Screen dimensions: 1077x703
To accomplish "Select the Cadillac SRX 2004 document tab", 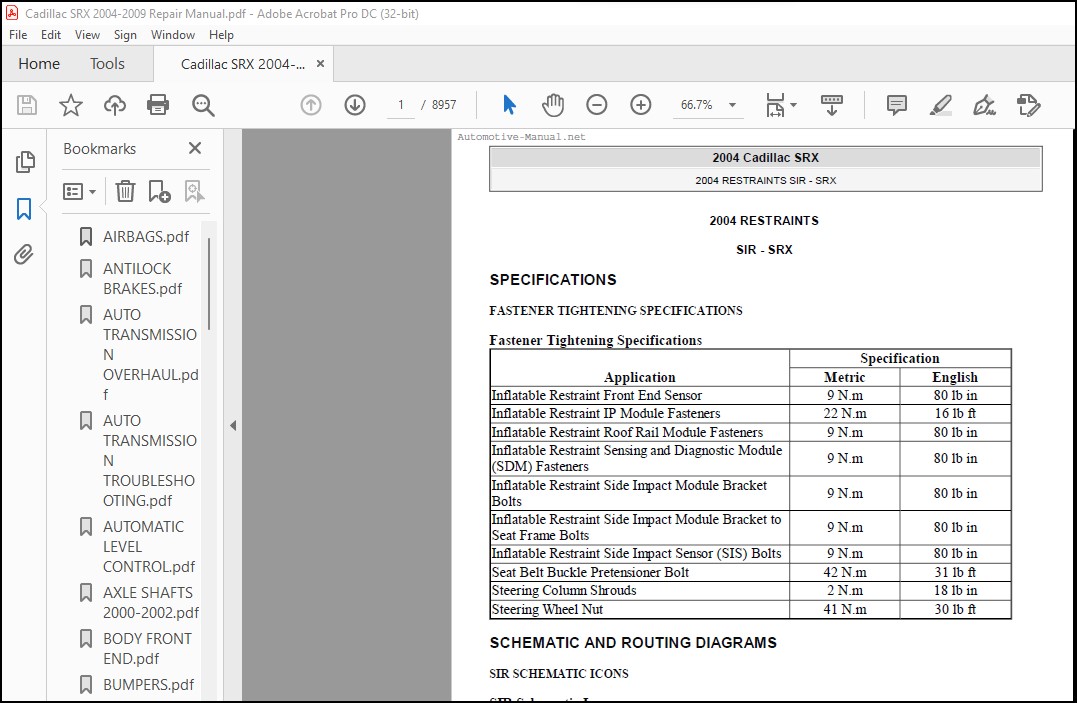I will 242,64.
